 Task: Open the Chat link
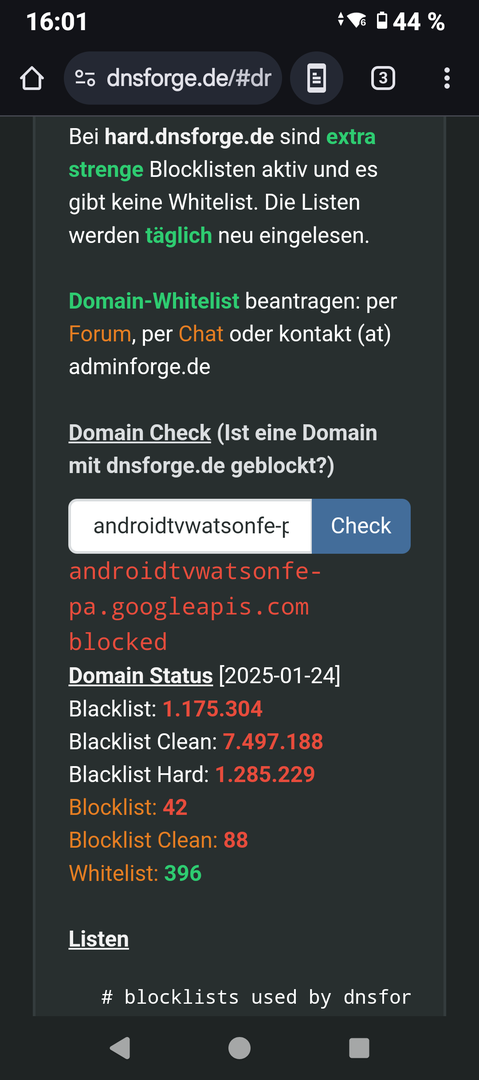click(x=201, y=334)
